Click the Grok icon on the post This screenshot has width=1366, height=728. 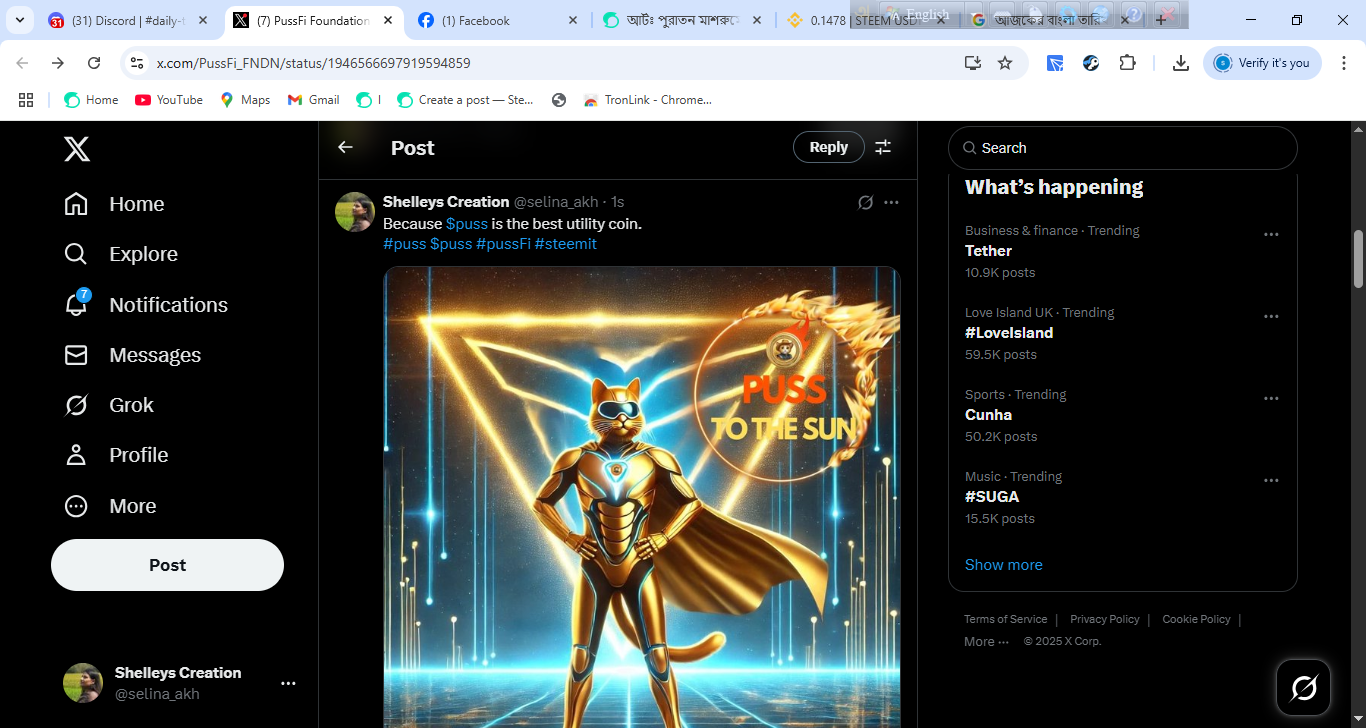point(866,202)
